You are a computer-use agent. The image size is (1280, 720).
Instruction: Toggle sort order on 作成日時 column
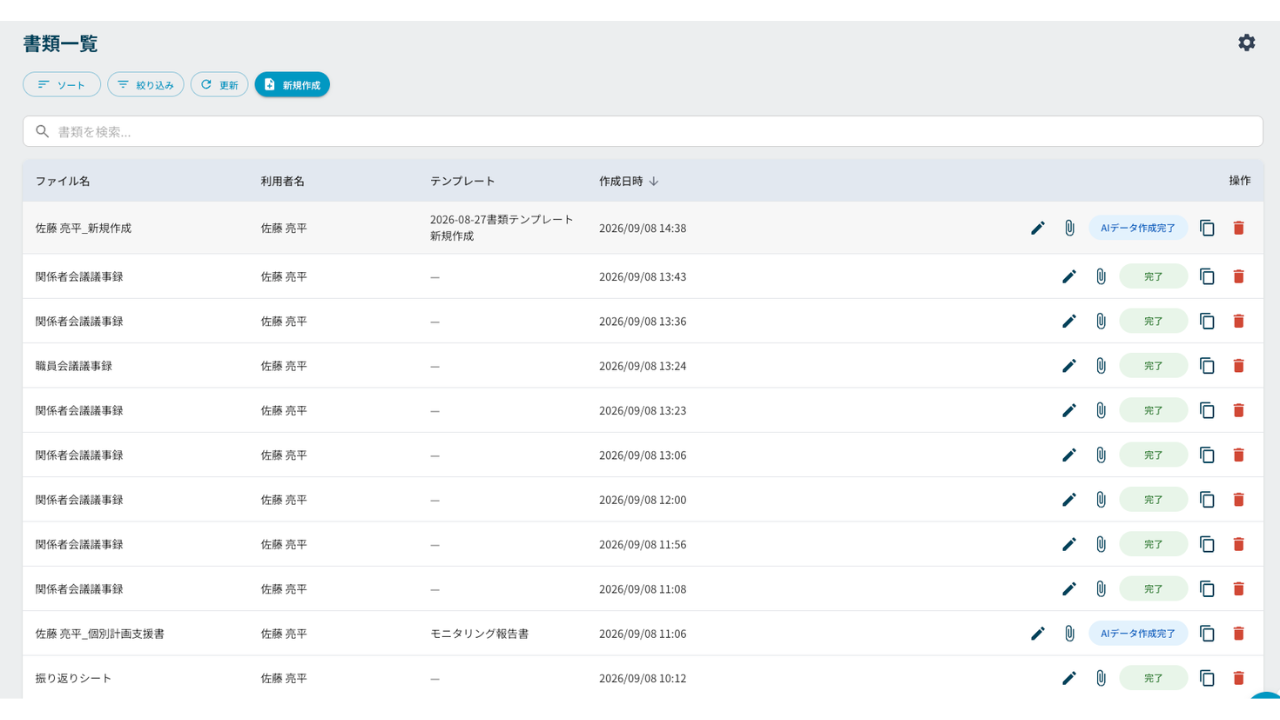(x=629, y=181)
